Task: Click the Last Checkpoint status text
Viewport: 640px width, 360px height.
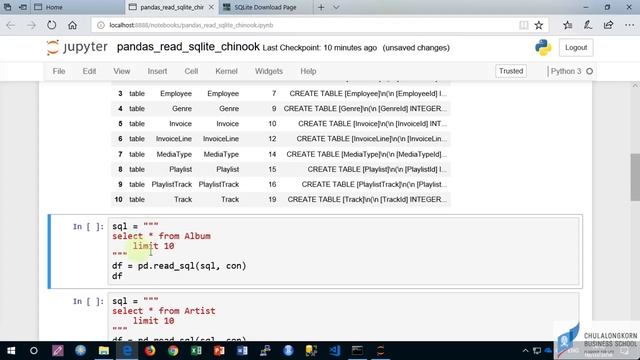Action: click(x=319, y=48)
